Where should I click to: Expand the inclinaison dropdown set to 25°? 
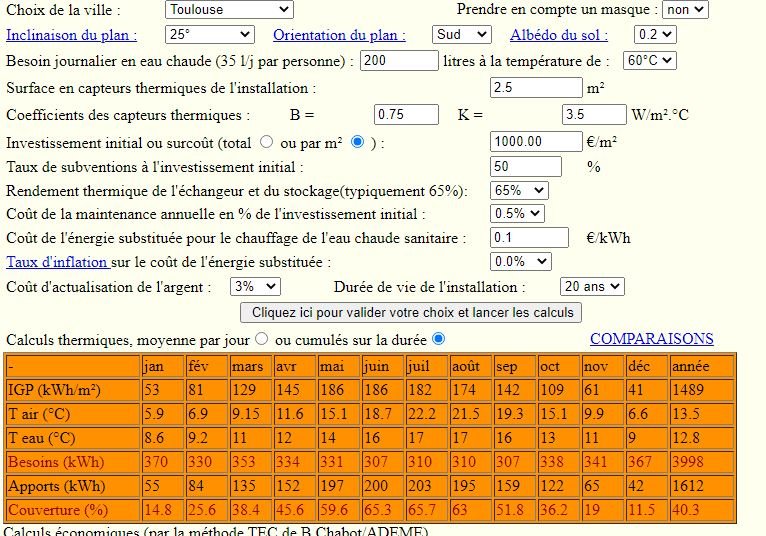click(210, 35)
